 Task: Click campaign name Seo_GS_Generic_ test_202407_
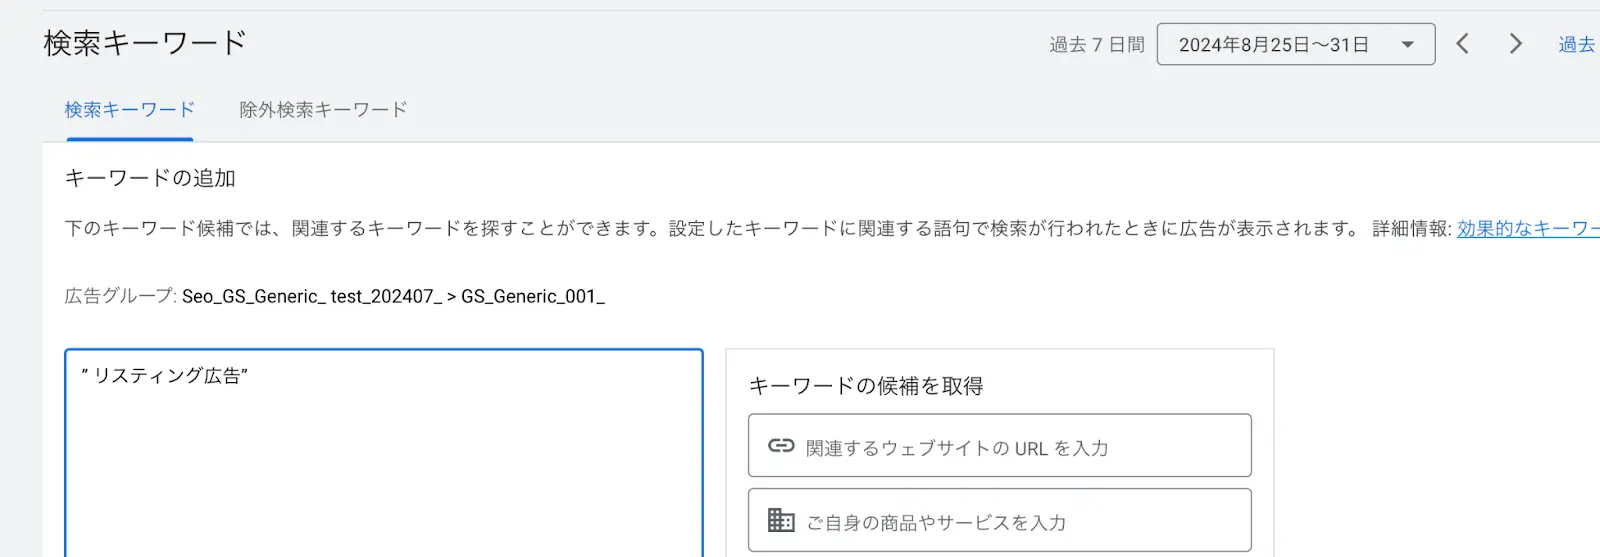[311, 297]
